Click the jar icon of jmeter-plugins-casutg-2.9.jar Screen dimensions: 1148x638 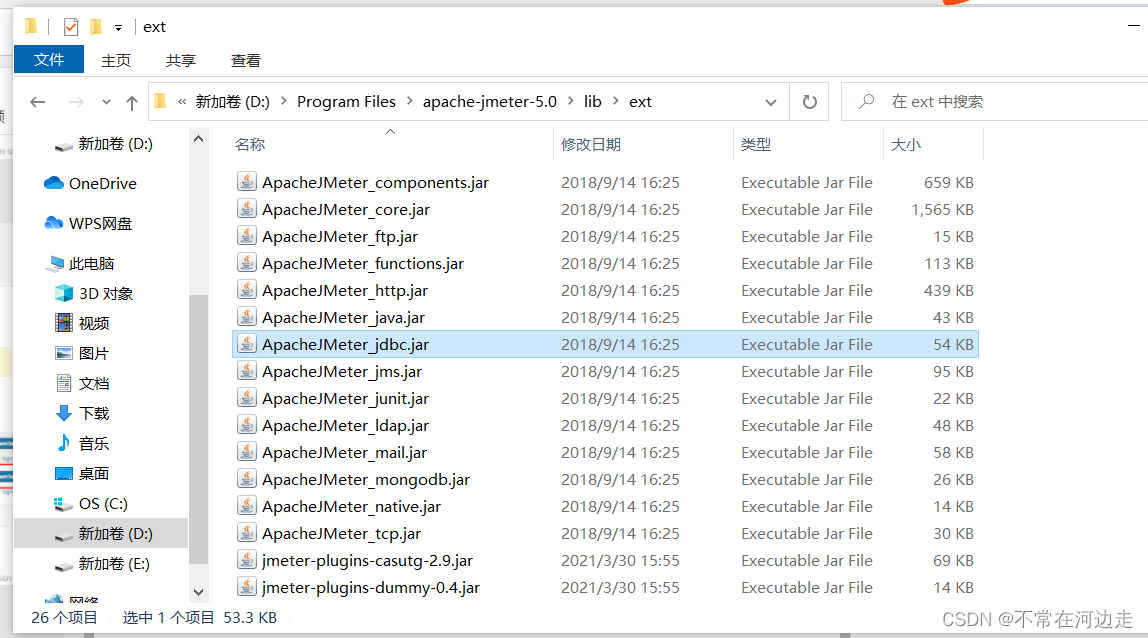pos(247,560)
